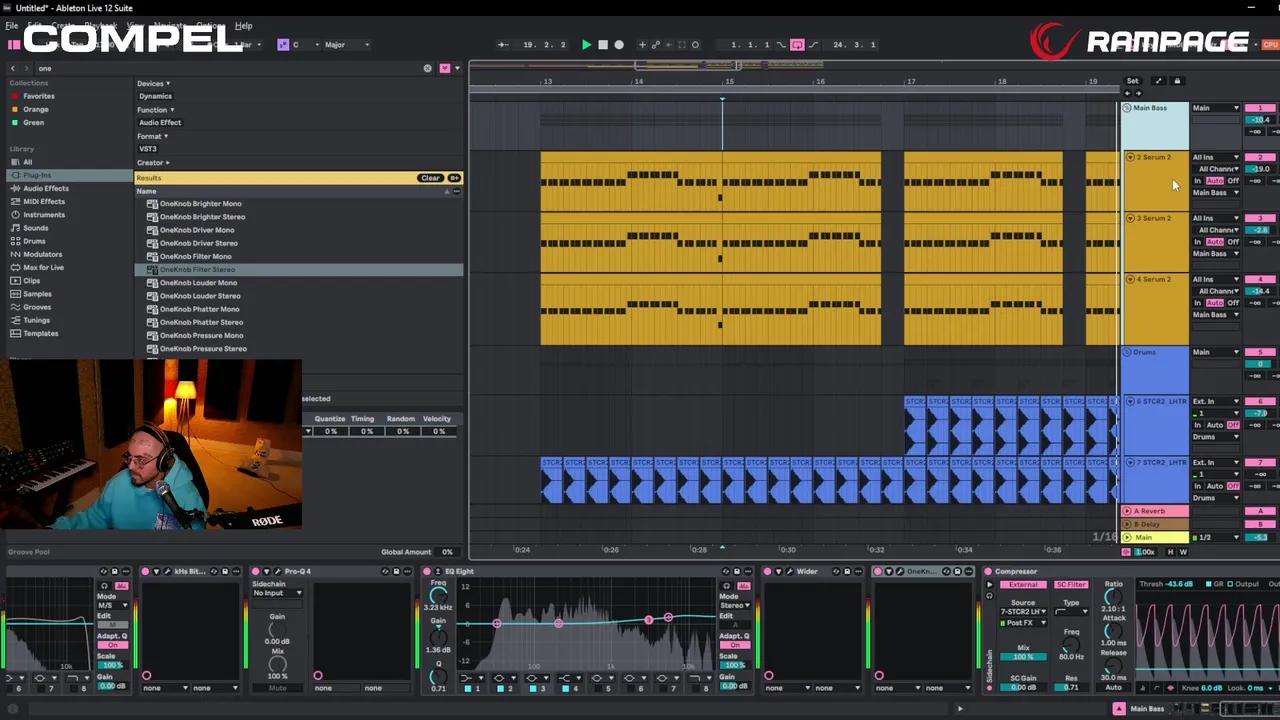Show All library items
1280x720 pixels.
coord(27,162)
